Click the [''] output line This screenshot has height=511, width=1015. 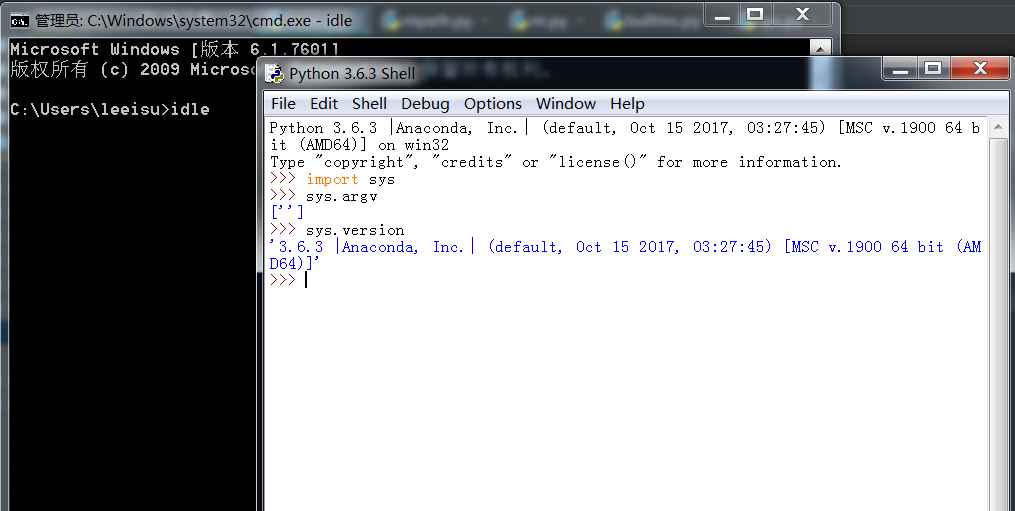point(287,212)
